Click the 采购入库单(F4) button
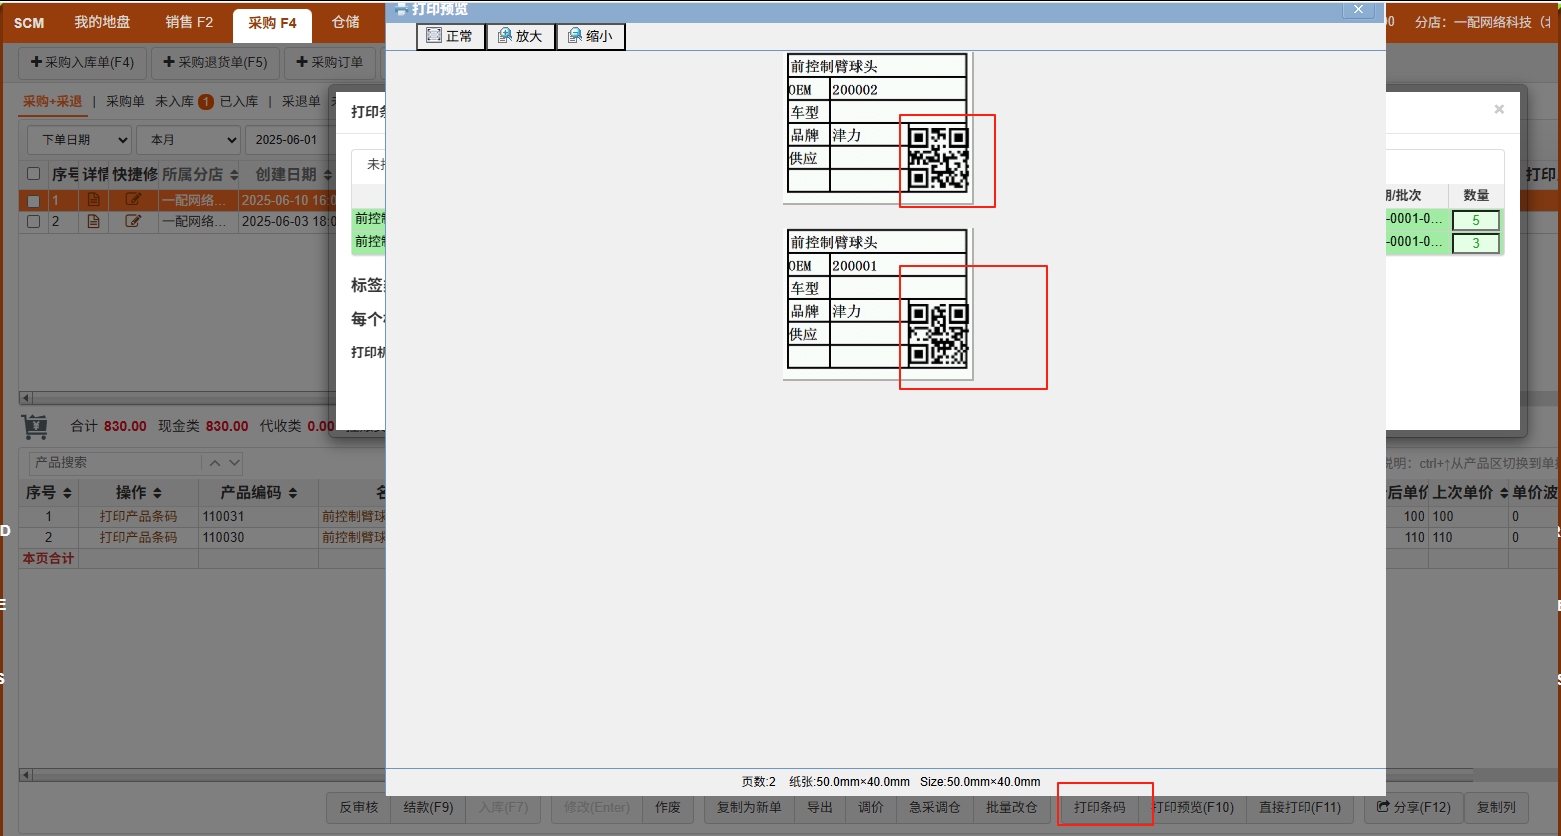The height and width of the screenshot is (836, 1561). coord(82,62)
